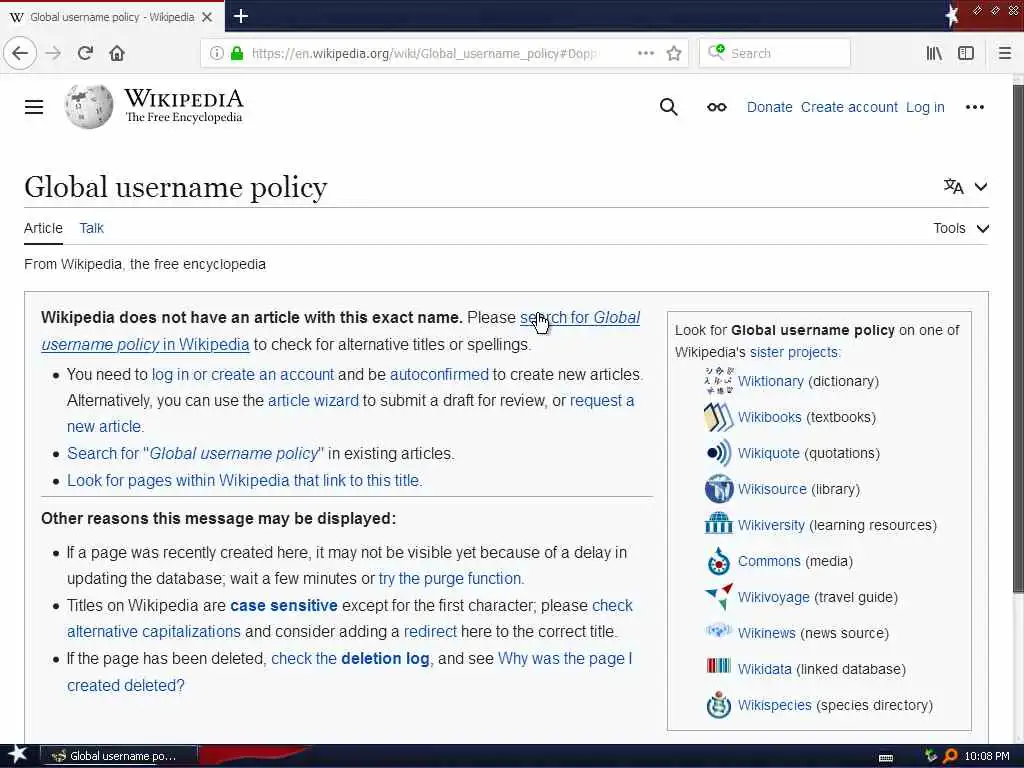Click the search engine icon in browser Search box
The height and width of the screenshot is (768, 1024).
716,52
